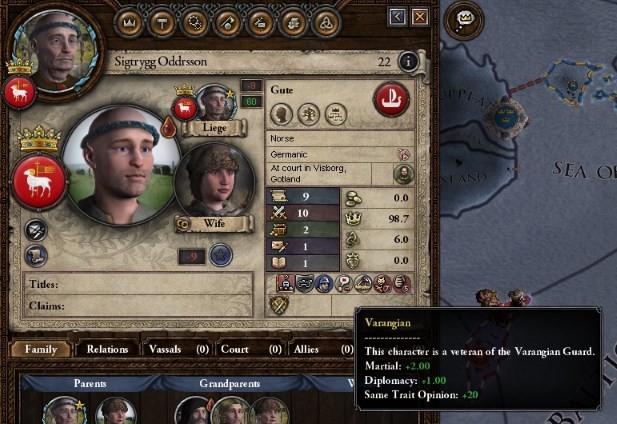Click the red Viking longship button
Image resolution: width=617 pixels, height=424 pixels.
(392, 99)
